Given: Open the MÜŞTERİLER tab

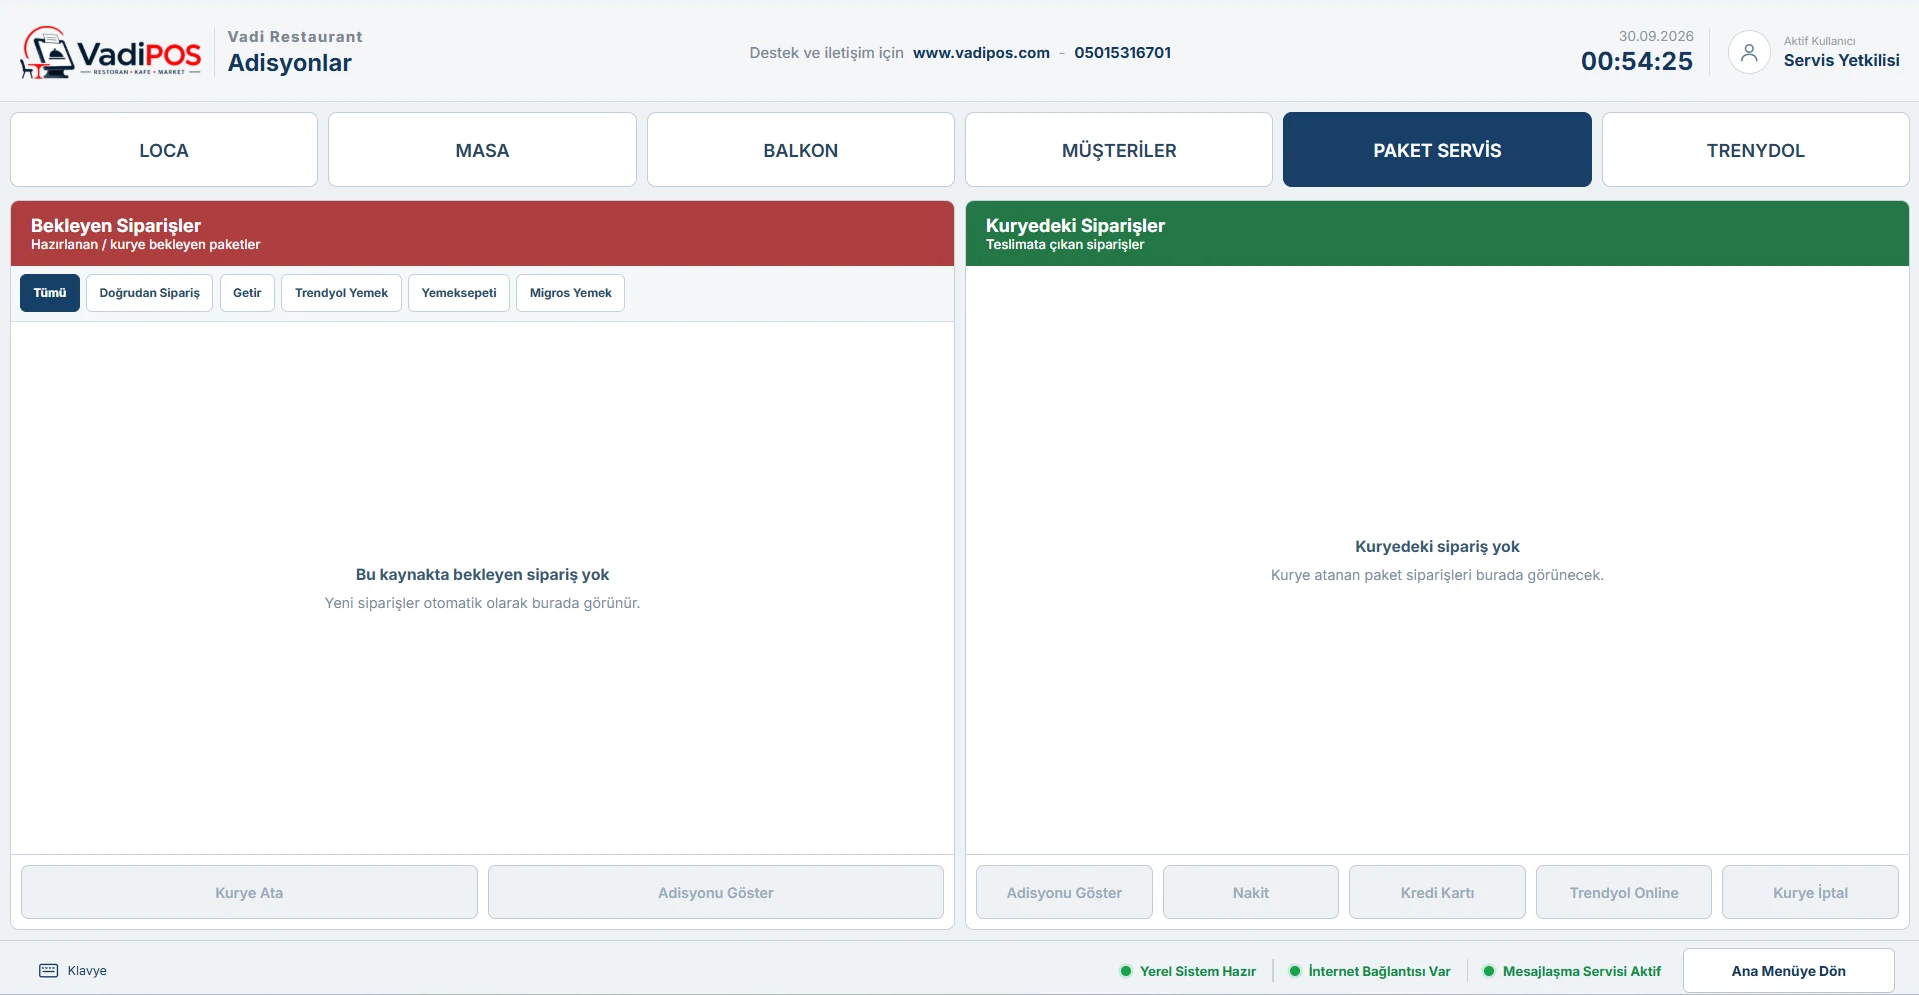Looking at the screenshot, I should 1119,150.
